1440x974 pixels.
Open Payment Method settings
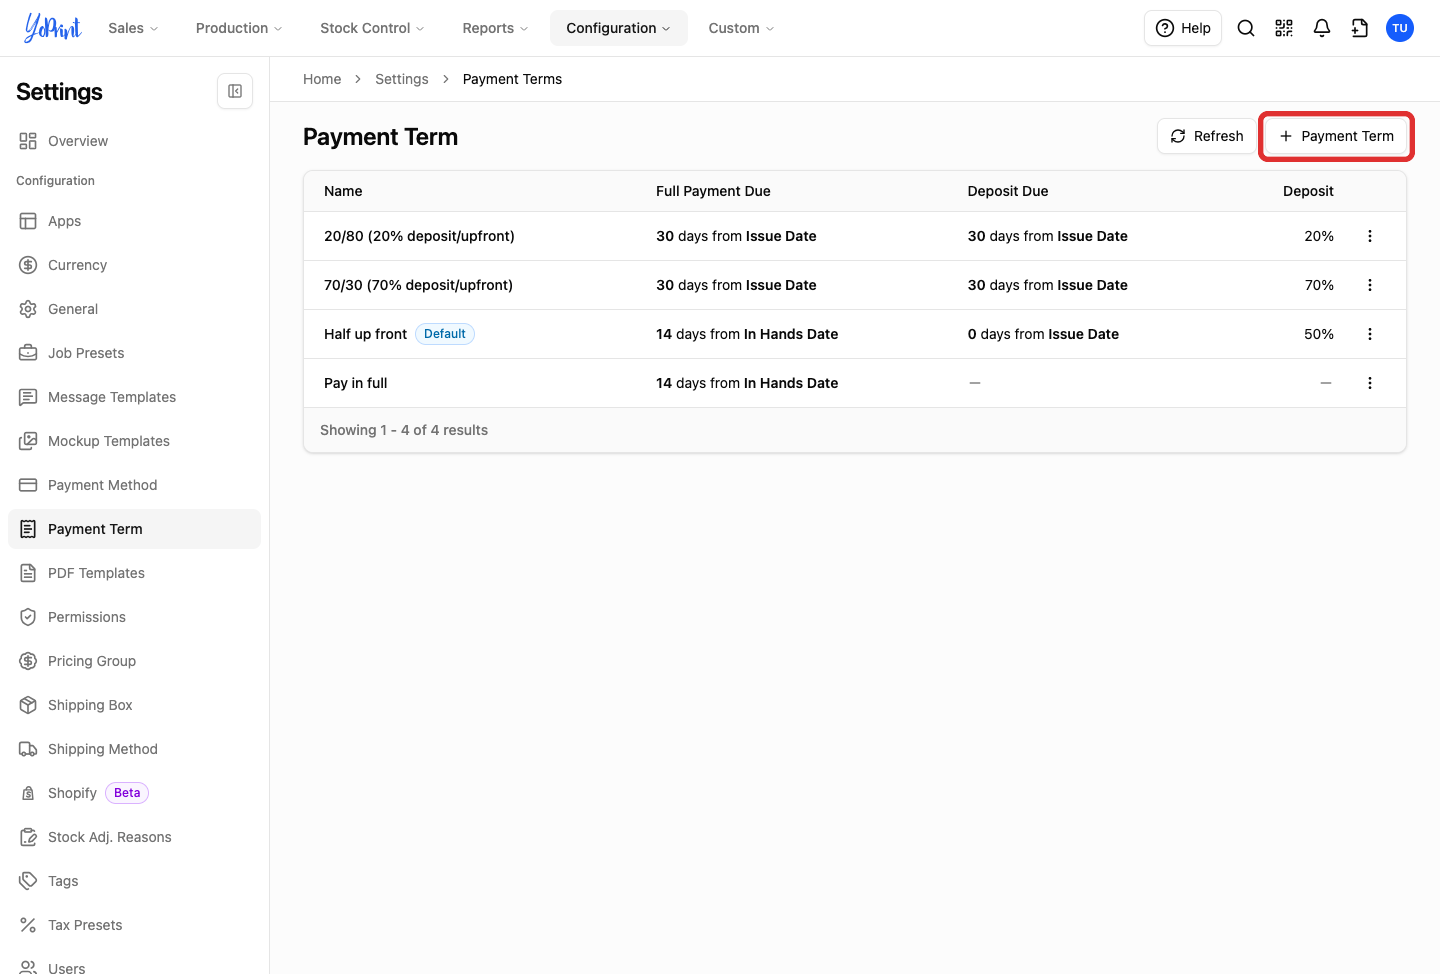tap(134, 485)
